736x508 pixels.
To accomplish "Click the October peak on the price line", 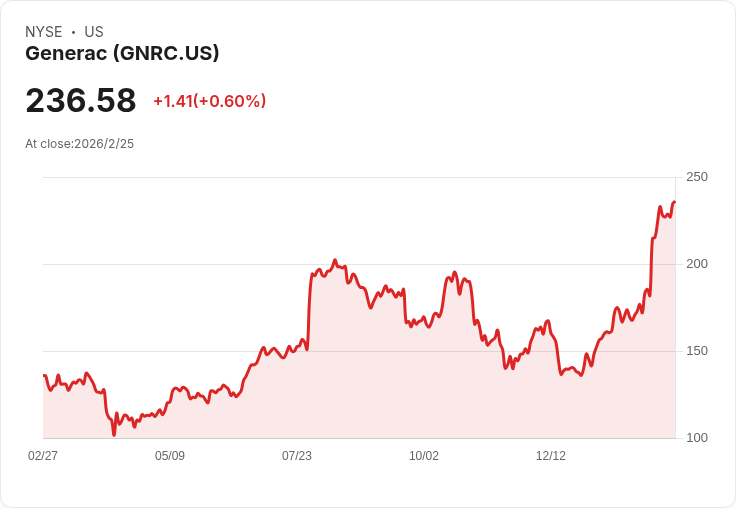I will coord(454,272).
